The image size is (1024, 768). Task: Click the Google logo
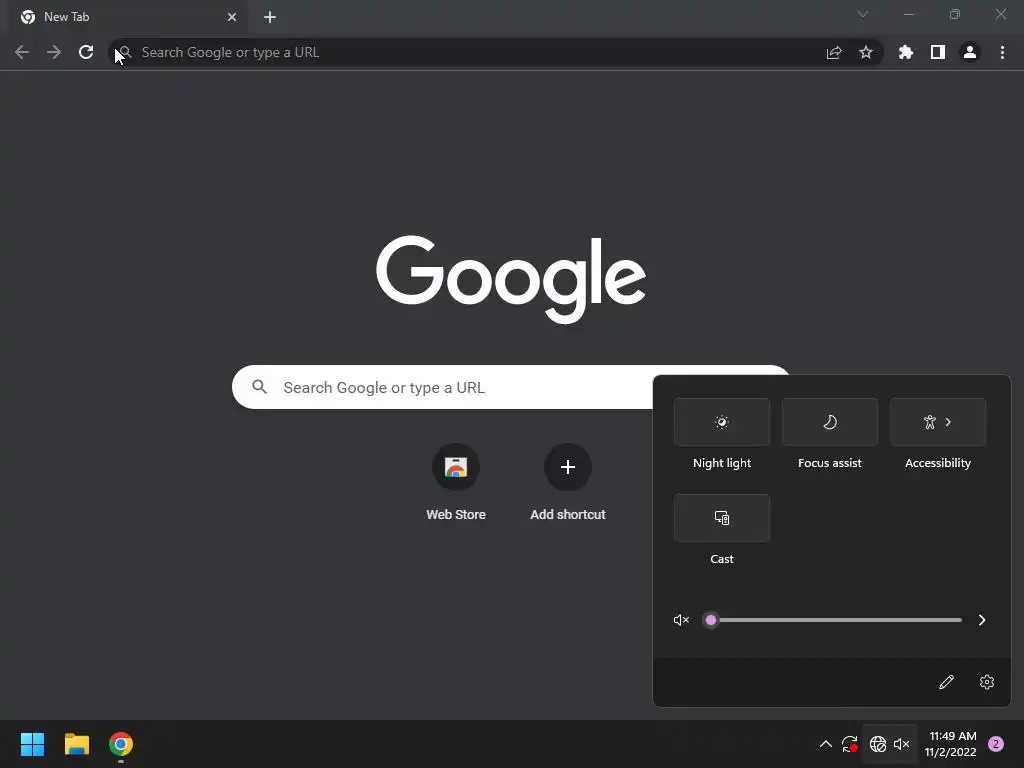tap(511, 280)
